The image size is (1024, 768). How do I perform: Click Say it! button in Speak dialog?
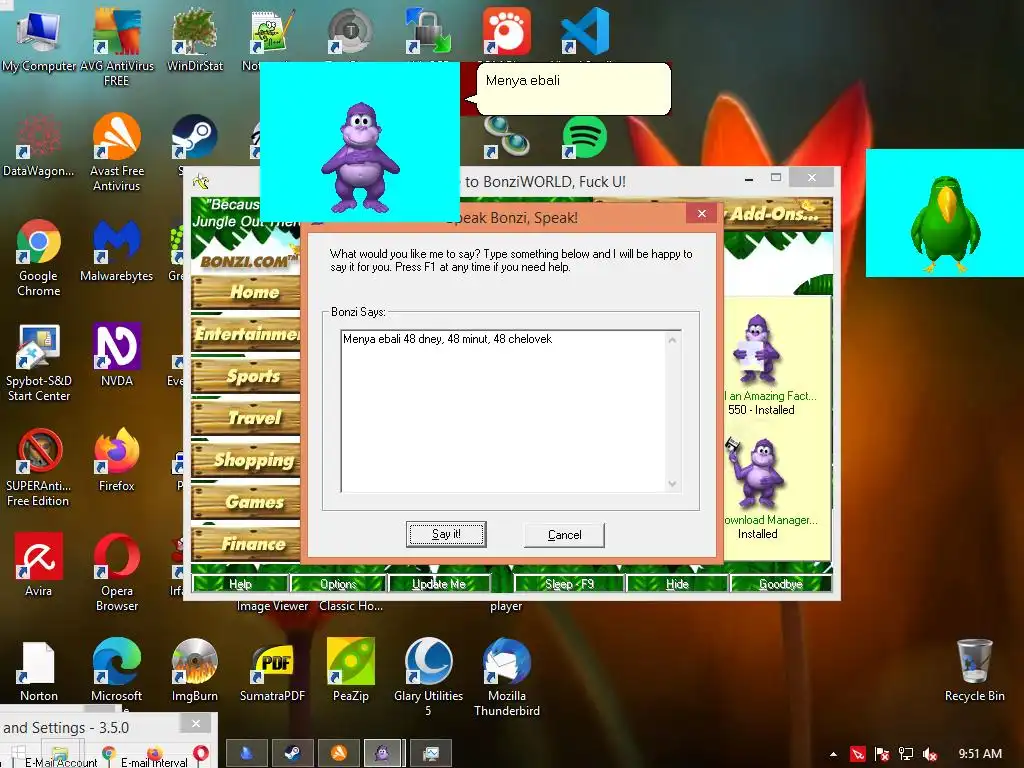(x=446, y=534)
